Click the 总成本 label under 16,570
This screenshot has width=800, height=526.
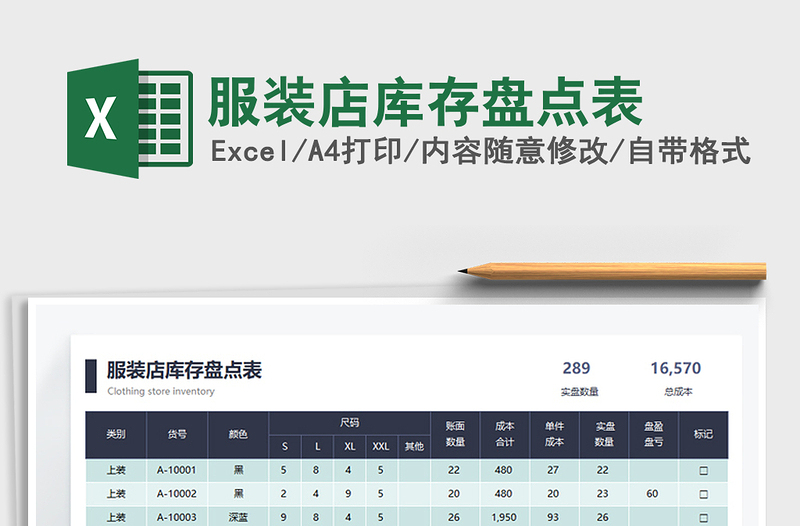tap(678, 392)
